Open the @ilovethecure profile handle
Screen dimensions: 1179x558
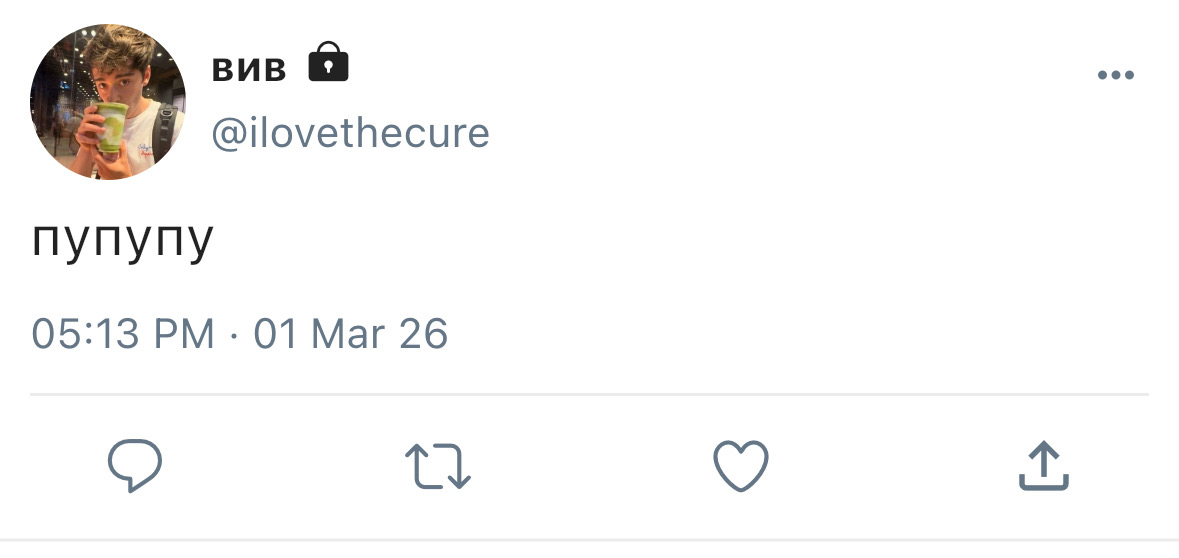pyautogui.click(x=350, y=133)
